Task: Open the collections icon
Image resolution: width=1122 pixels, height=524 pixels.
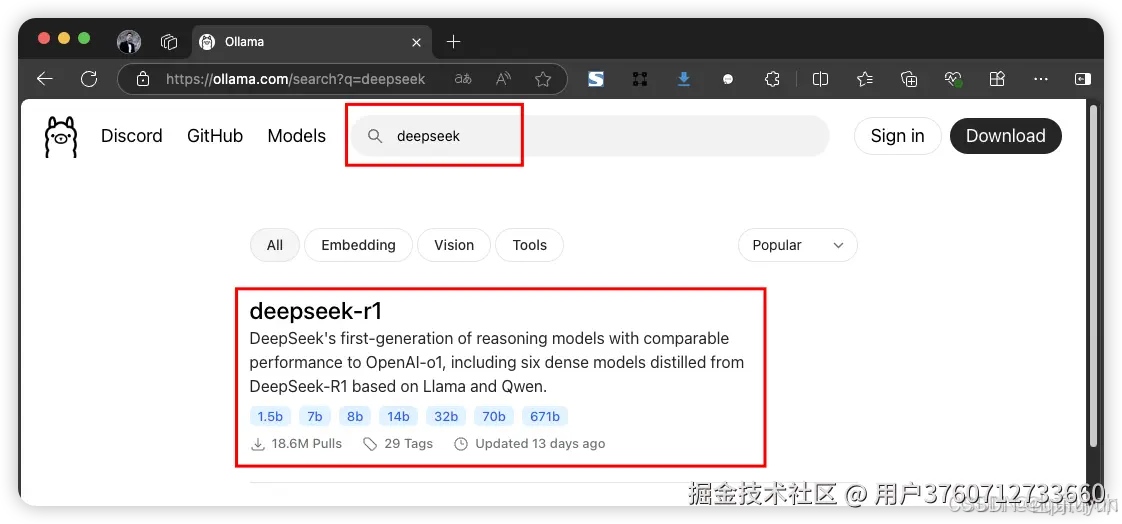Action: (909, 79)
